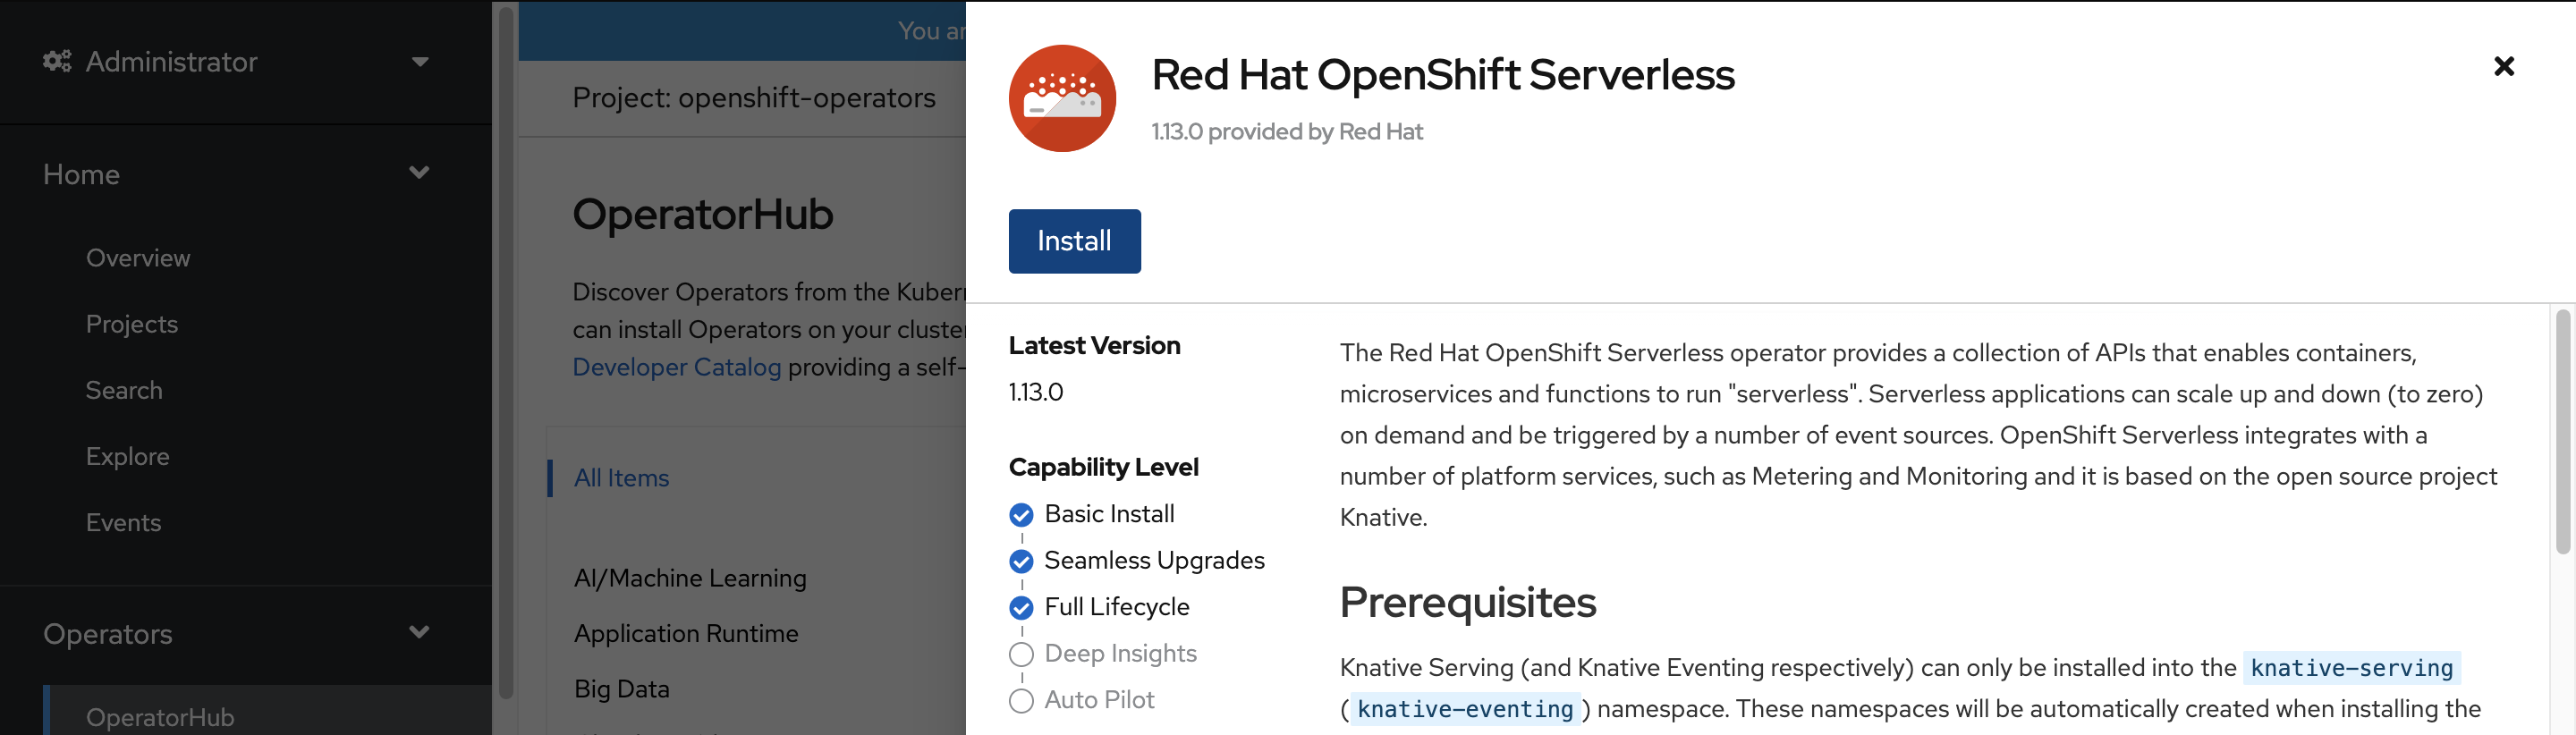Open the Administrator perspective dropdown
Viewport: 2576px width, 735px height.
coord(420,62)
